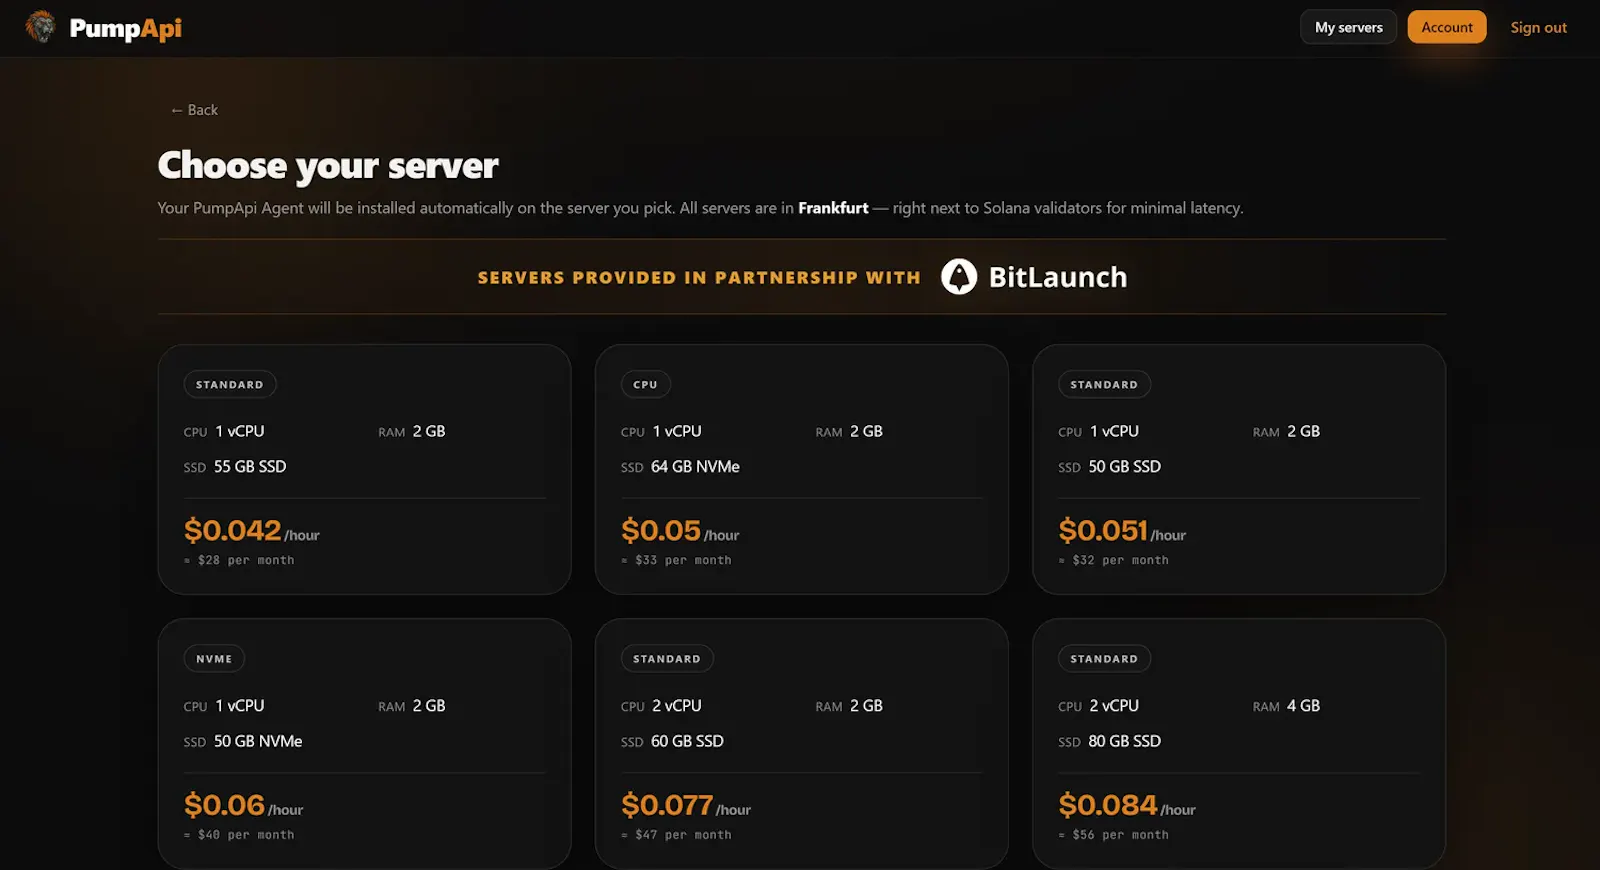Click the Choose your server heading
This screenshot has height=870, width=1600.
coord(328,165)
